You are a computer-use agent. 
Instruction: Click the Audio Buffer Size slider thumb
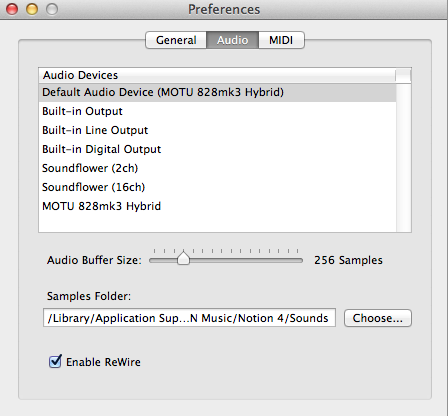pos(183,258)
